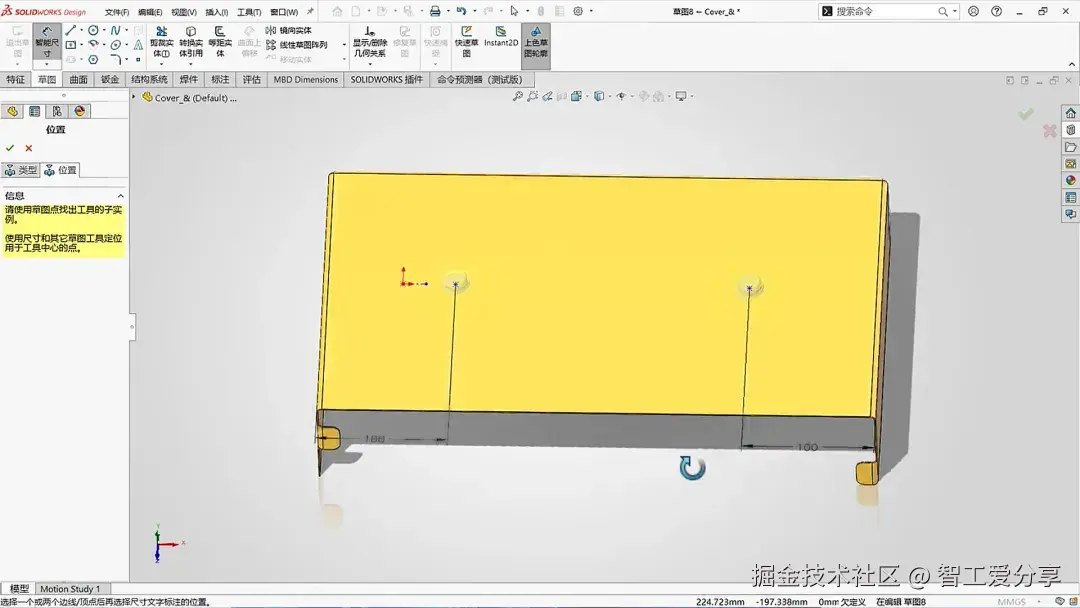Click Mirror Entities (镜向实体) tool
The width and height of the screenshot is (1080, 608).
289,30
